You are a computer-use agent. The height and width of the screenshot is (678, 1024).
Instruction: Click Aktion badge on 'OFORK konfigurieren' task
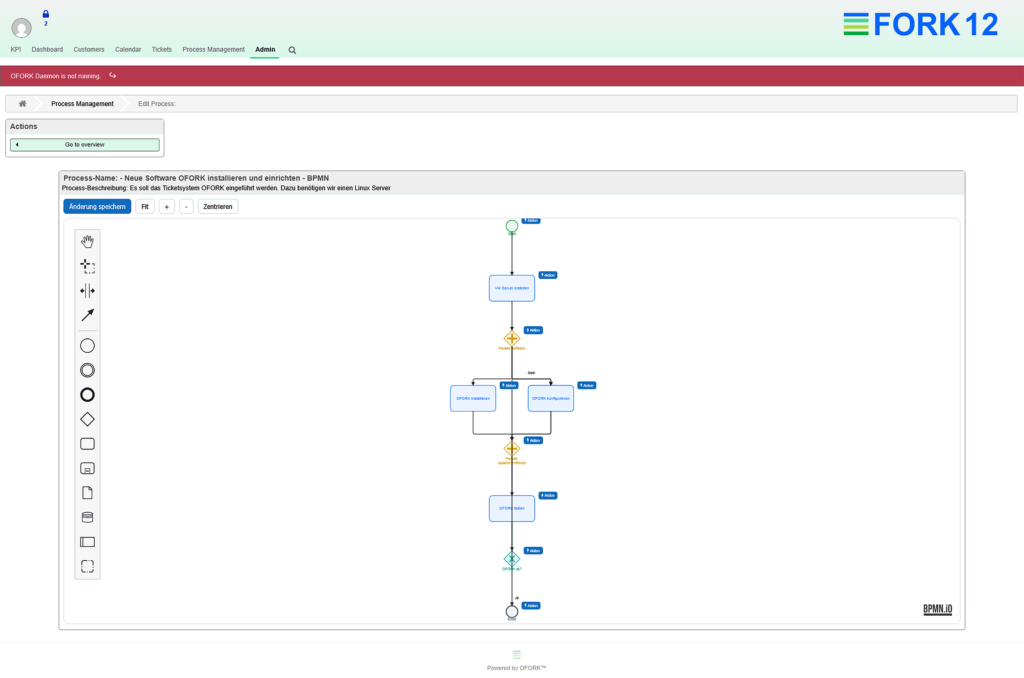tap(586, 385)
